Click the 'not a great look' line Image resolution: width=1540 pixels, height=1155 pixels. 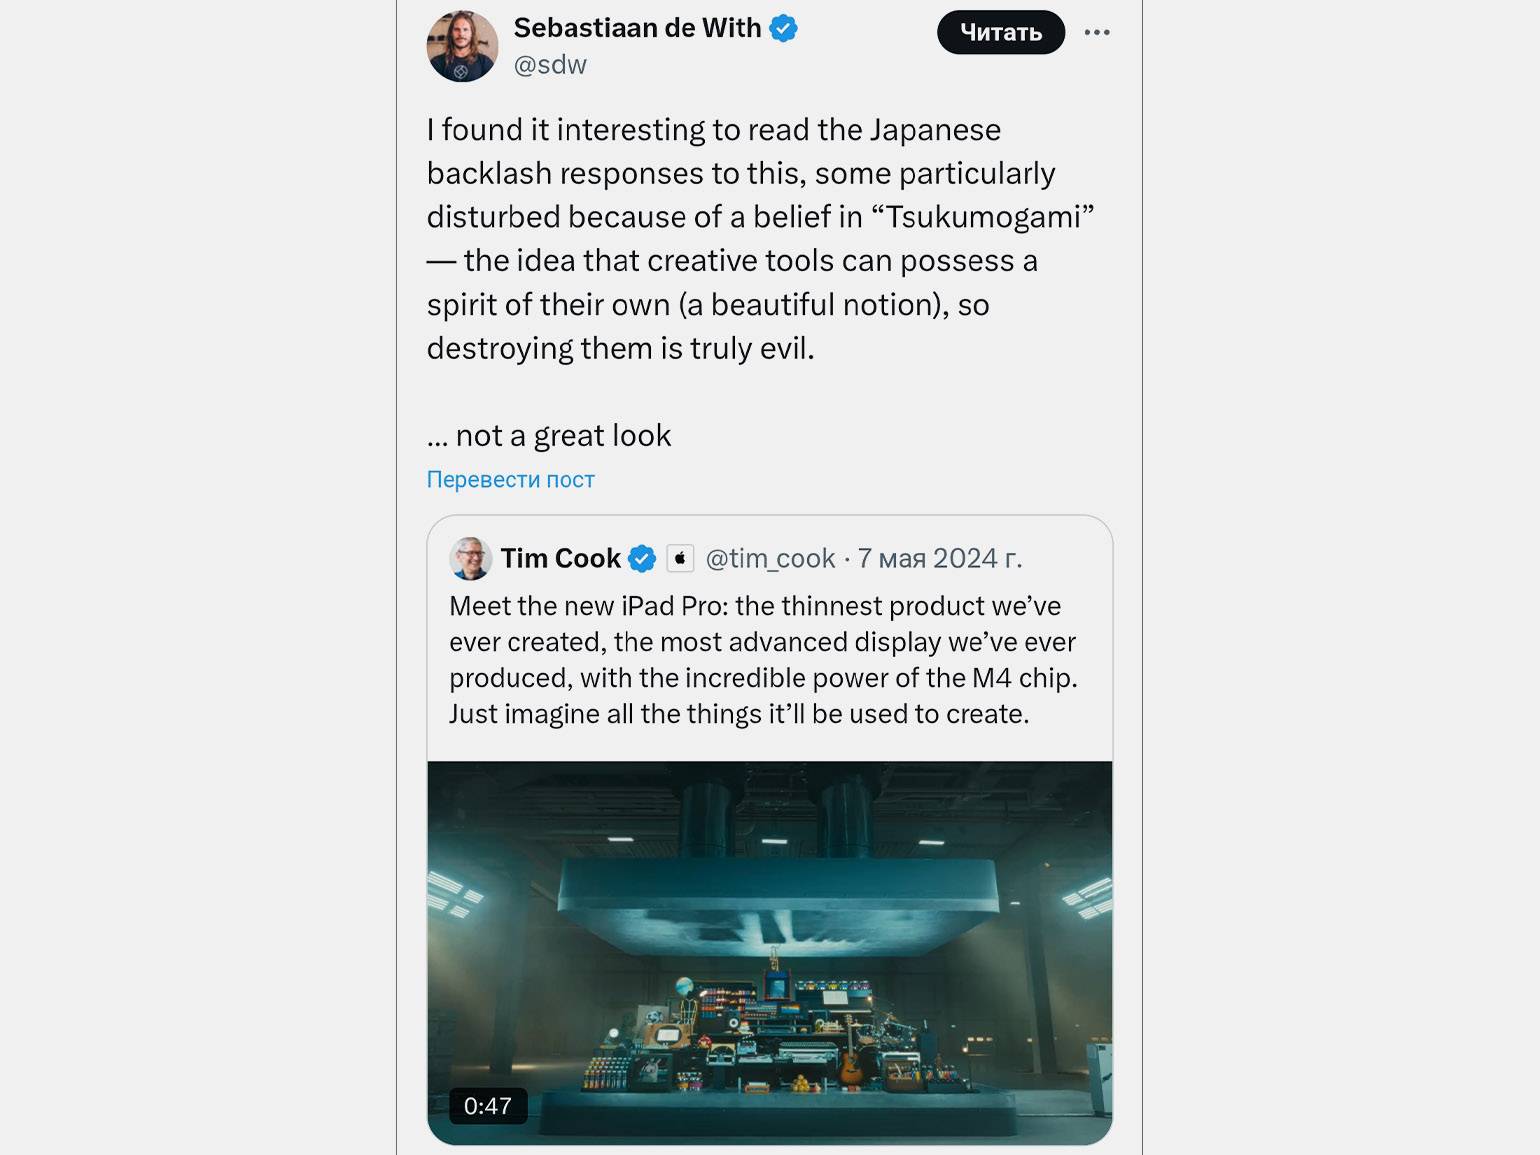549,436
